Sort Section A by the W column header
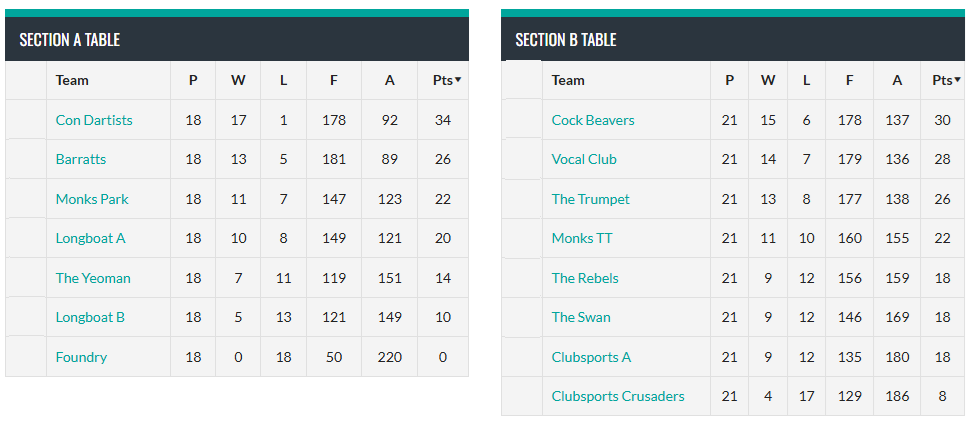970x431 pixels. [x=238, y=80]
